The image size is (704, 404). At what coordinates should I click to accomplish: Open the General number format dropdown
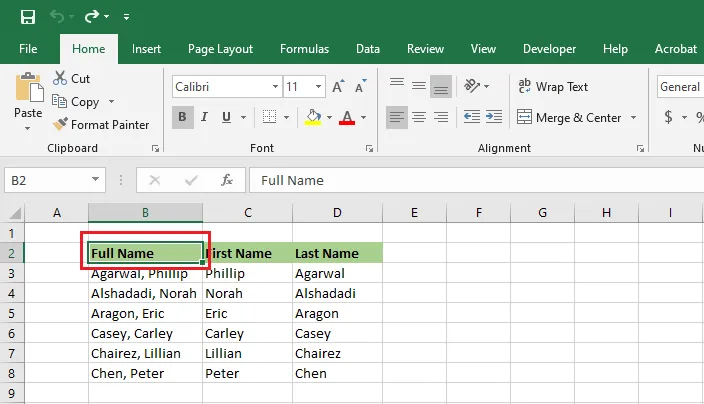pos(680,87)
